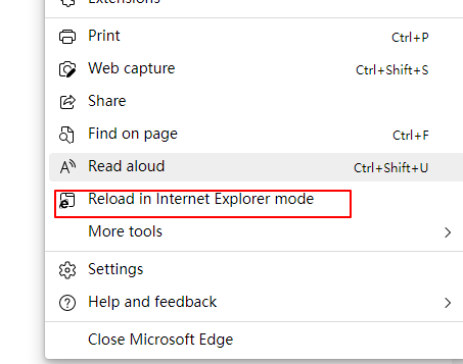Click the Web capture camera icon
This screenshot has height=364, width=463.
67,69
